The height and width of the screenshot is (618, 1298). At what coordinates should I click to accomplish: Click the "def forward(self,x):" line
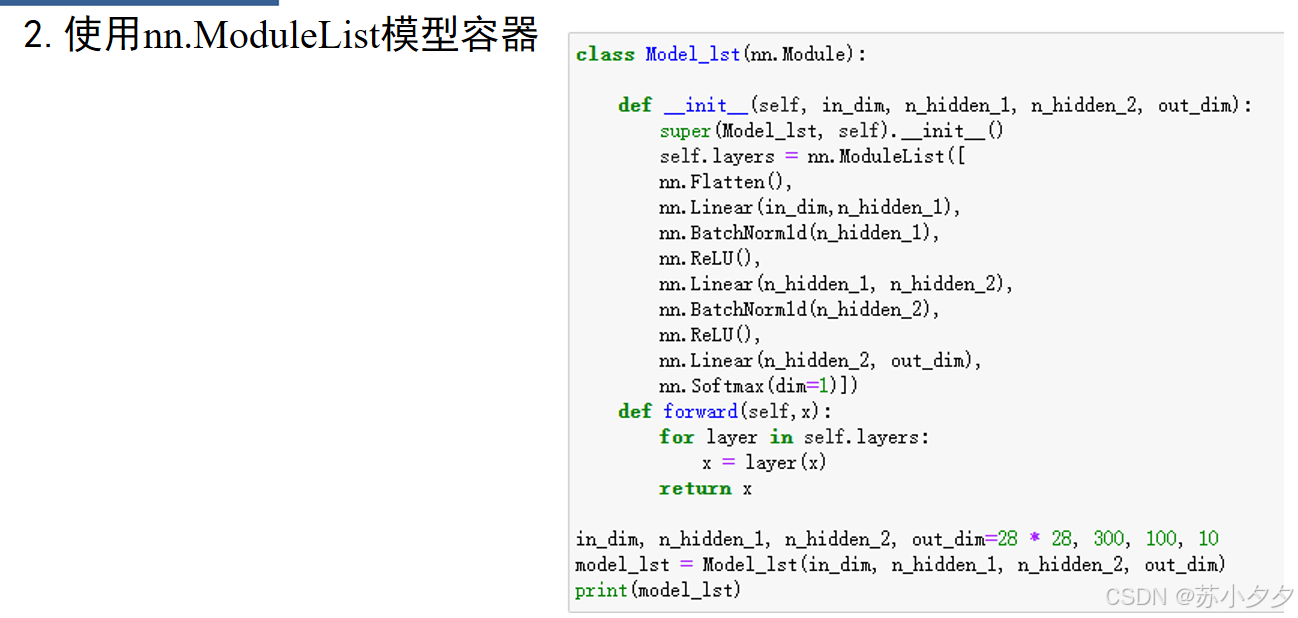pyautogui.click(x=724, y=412)
